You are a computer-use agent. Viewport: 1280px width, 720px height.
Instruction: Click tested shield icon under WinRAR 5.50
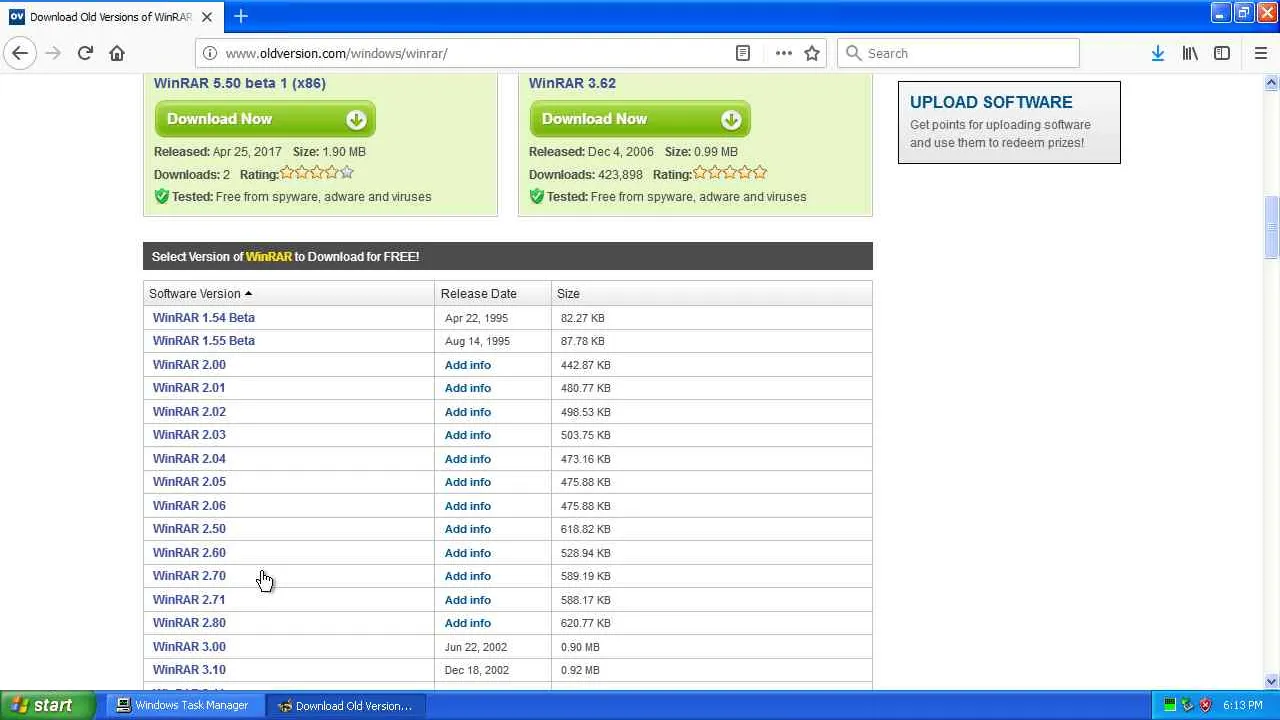click(x=161, y=196)
